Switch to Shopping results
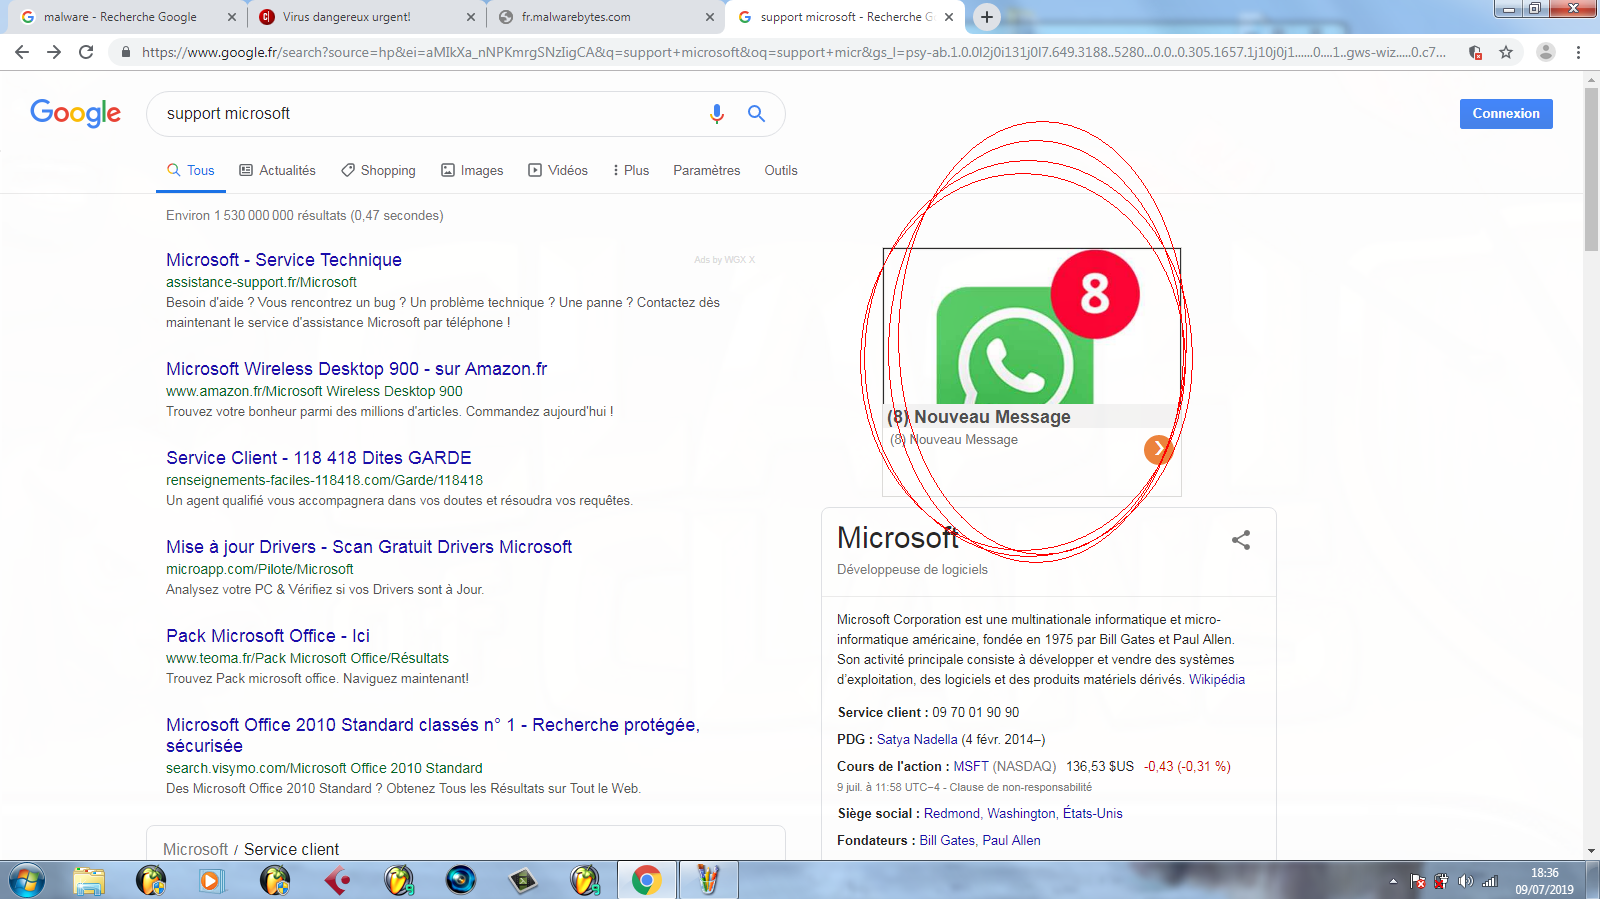 coord(378,171)
